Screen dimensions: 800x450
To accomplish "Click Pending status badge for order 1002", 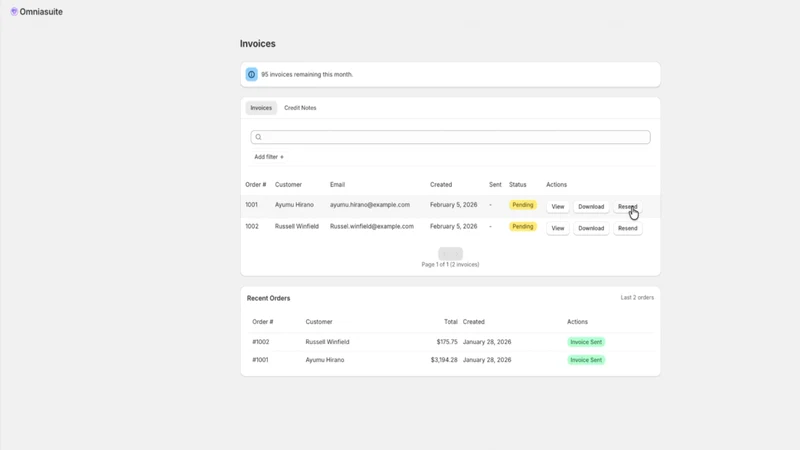I will (x=522, y=227).
